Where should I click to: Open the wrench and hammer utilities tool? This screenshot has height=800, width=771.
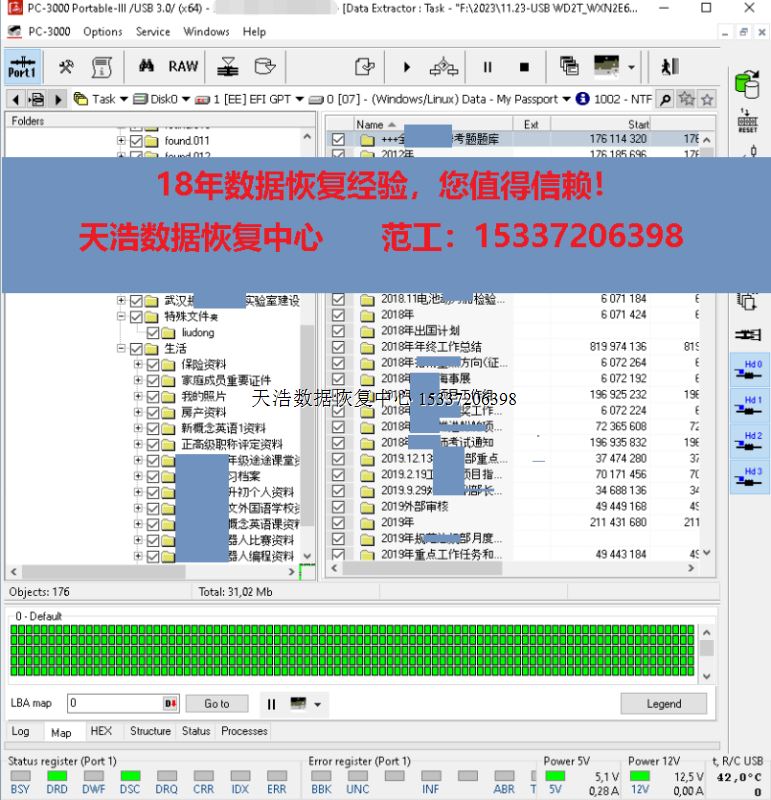pyautogui.click(x=66, y=67)
